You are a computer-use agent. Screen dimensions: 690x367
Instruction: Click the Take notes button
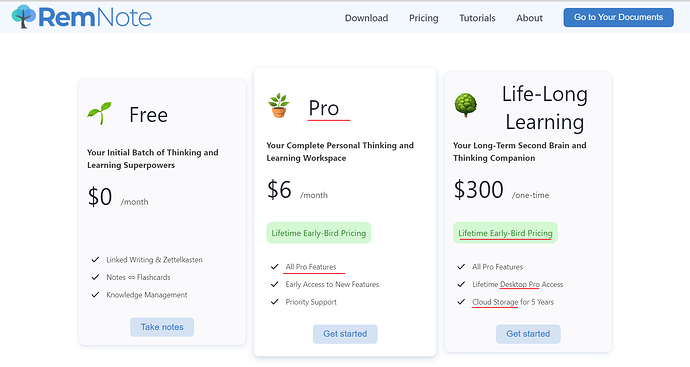162,327
